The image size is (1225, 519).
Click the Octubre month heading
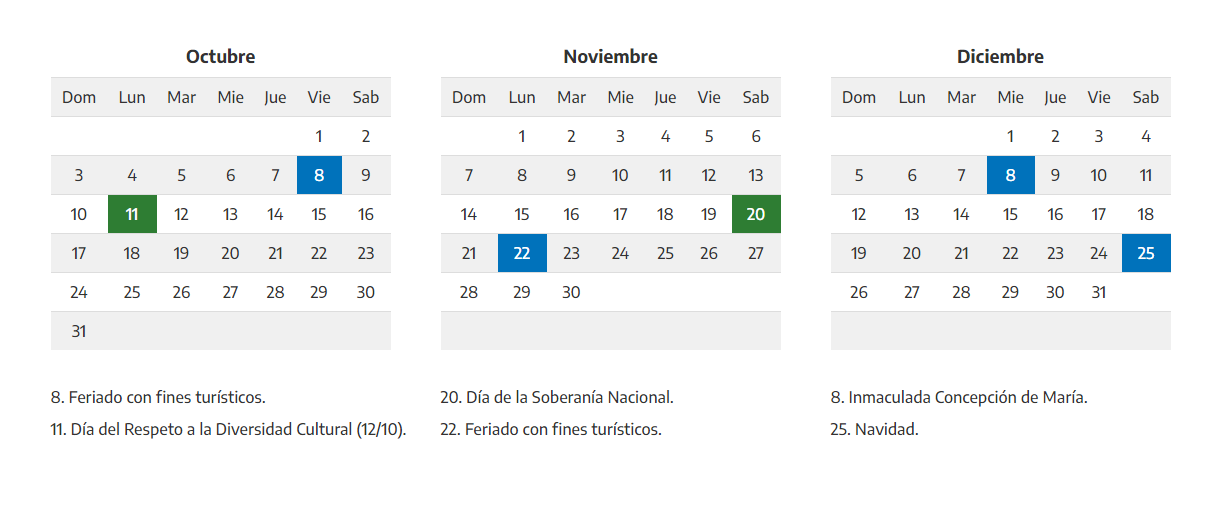(x=220, y=57)
